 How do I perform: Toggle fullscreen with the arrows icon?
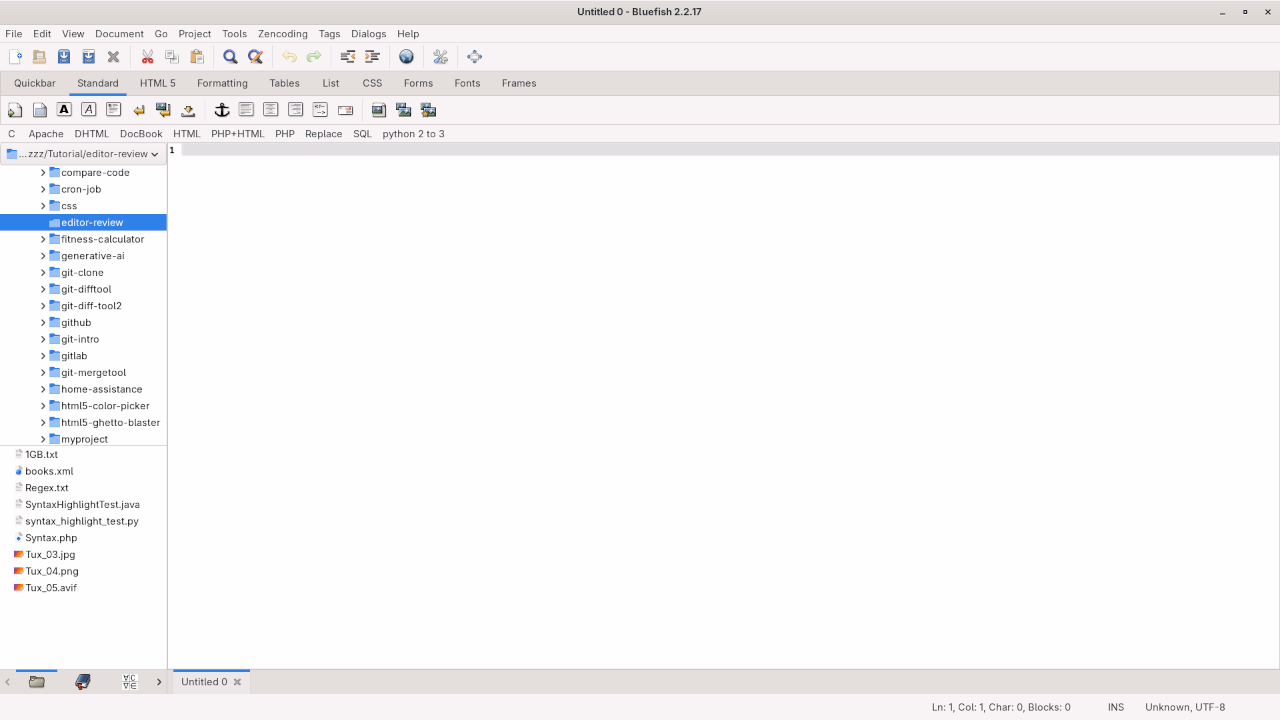point(474,57)
